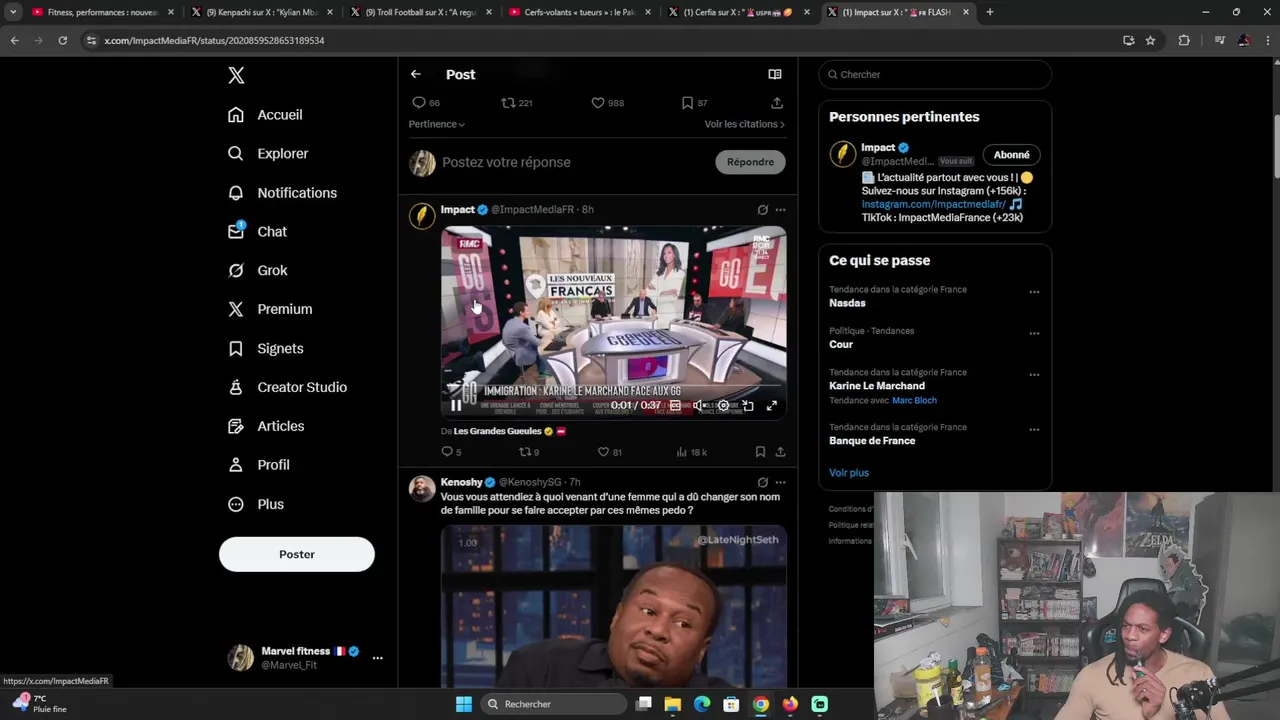Image resolution: width=1280 pixels, height=720 pixels.
Task: Repost Impact video post with 9 reposts
Action: point(528,452)
